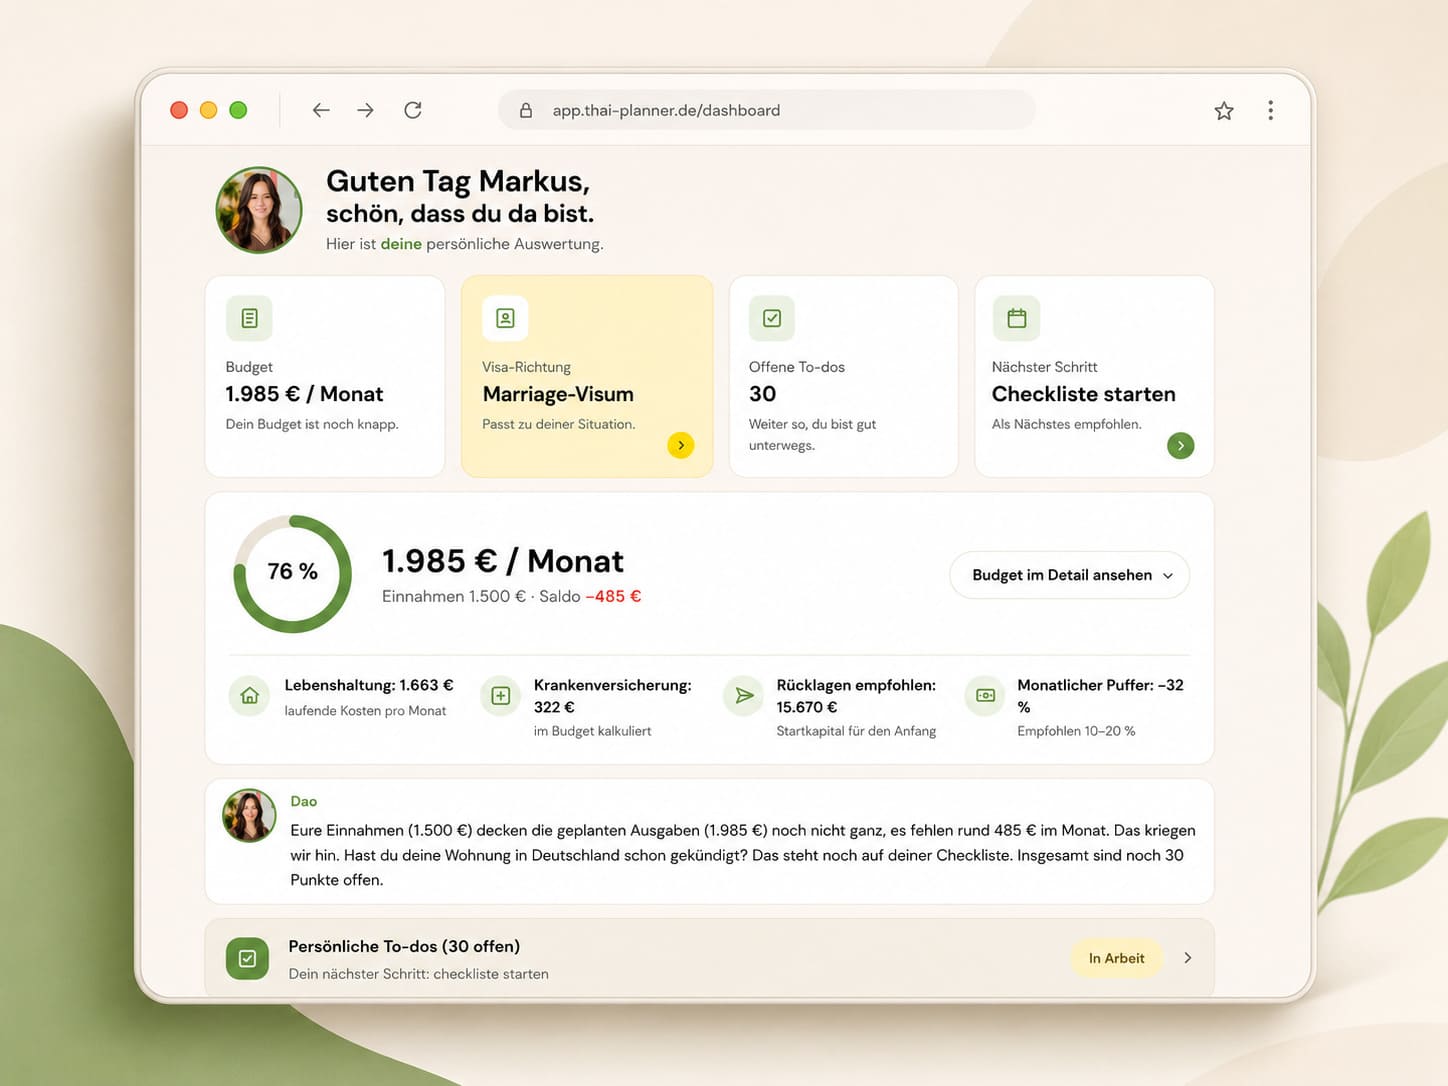Click 'Startkapital für den Anfang' text
Screen dimensions: 1448x1086
point(856,731)
